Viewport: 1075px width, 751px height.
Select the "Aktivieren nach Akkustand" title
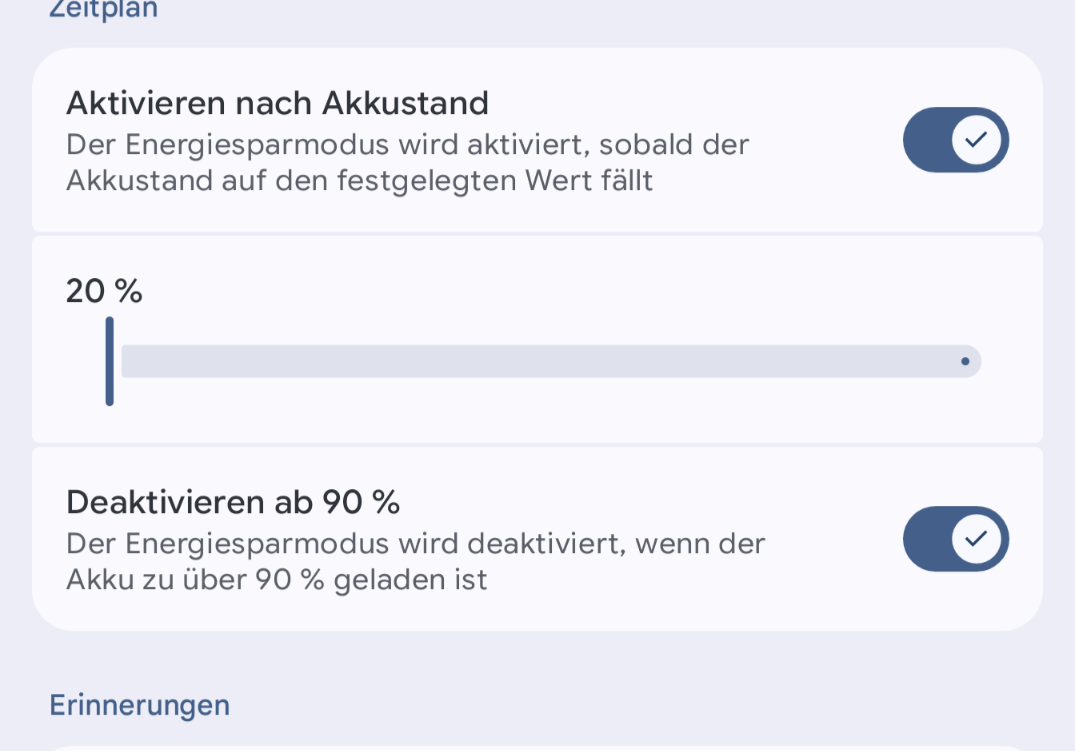(x=277, y=102)
